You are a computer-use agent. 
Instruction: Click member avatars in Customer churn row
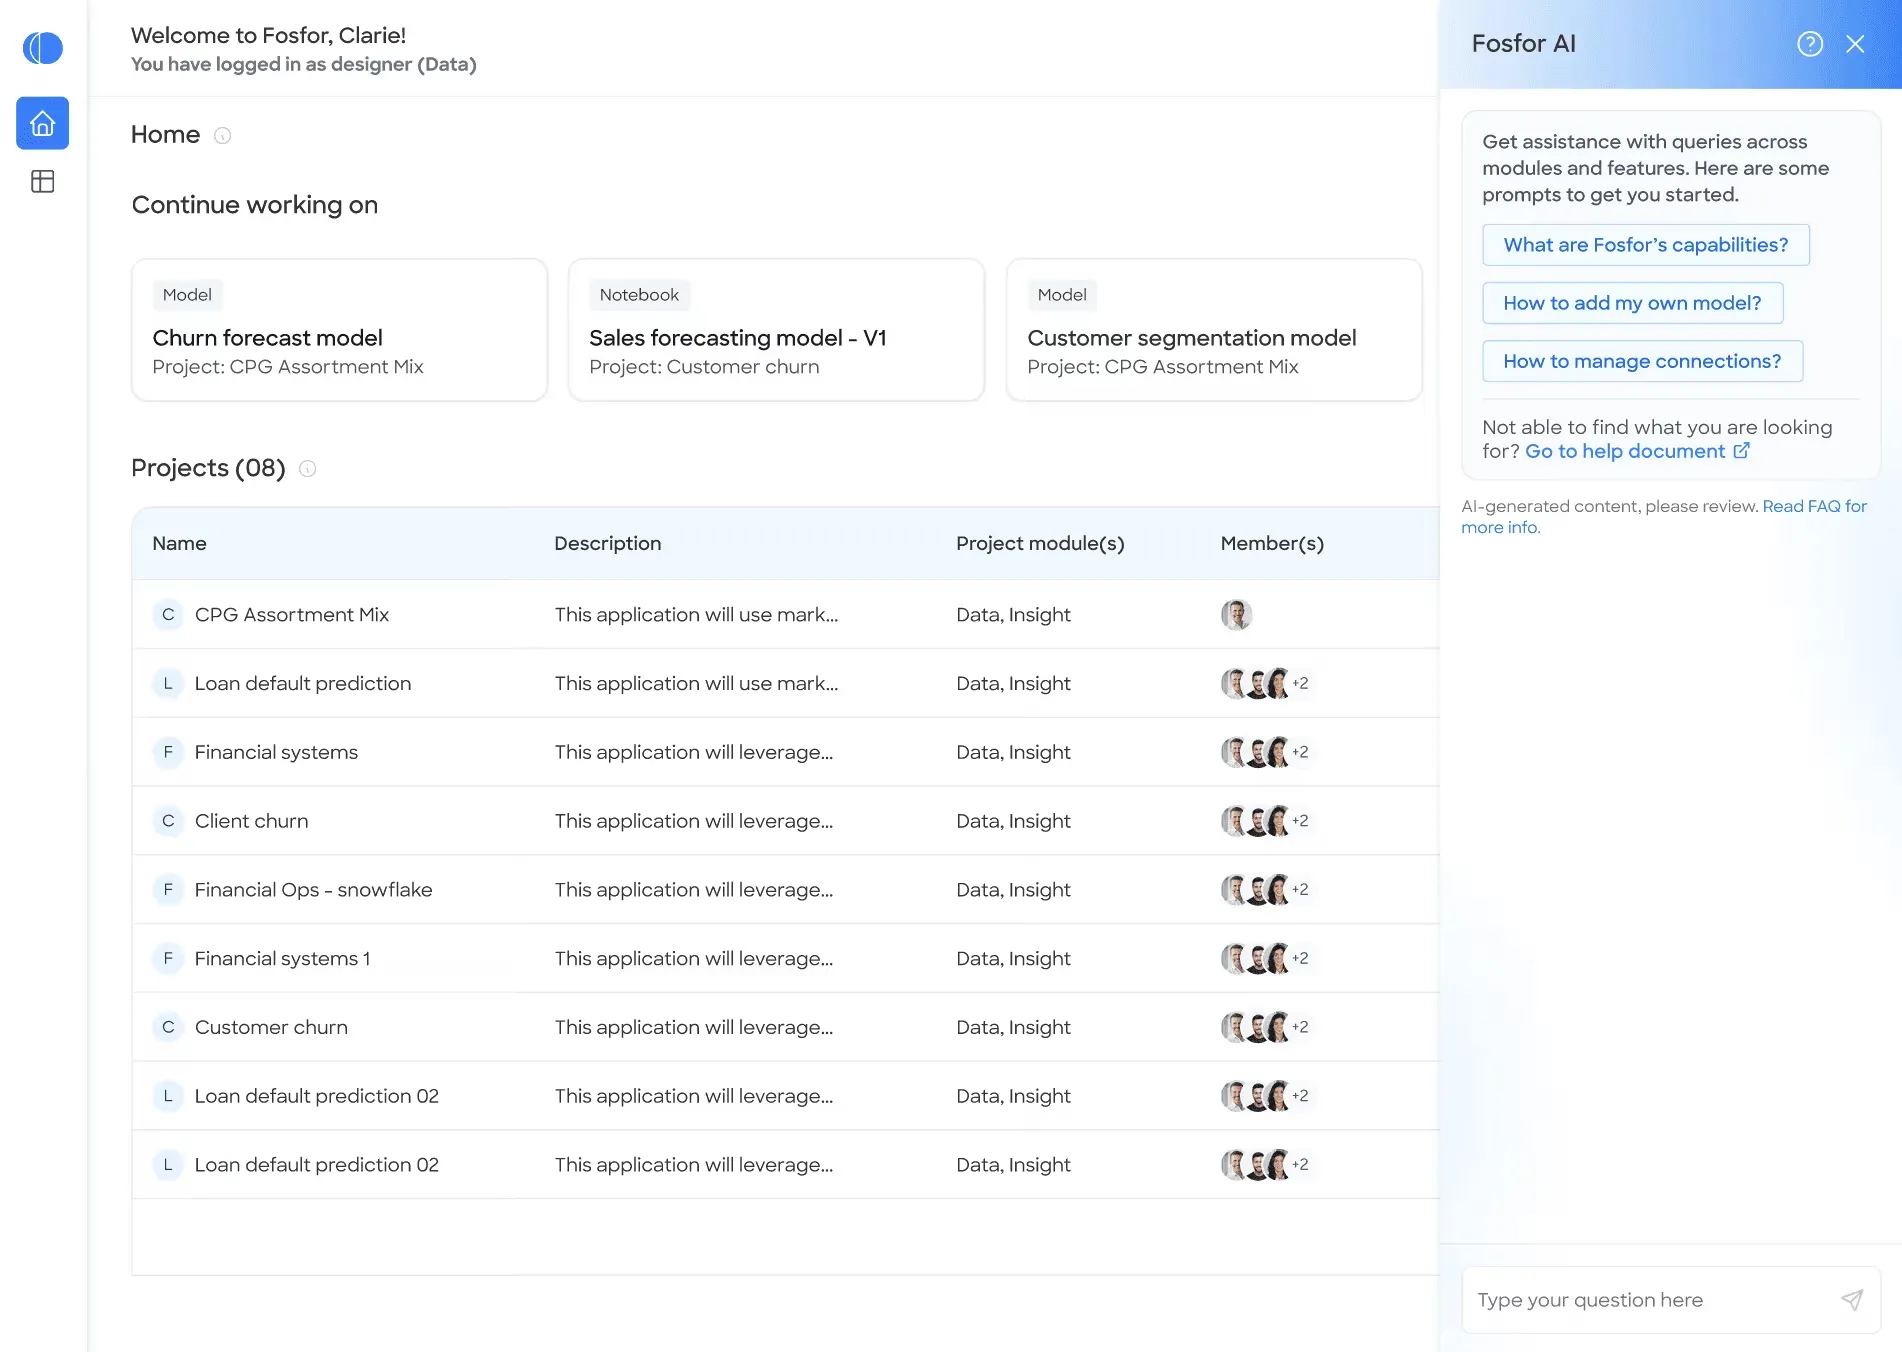(1265, 1027)
